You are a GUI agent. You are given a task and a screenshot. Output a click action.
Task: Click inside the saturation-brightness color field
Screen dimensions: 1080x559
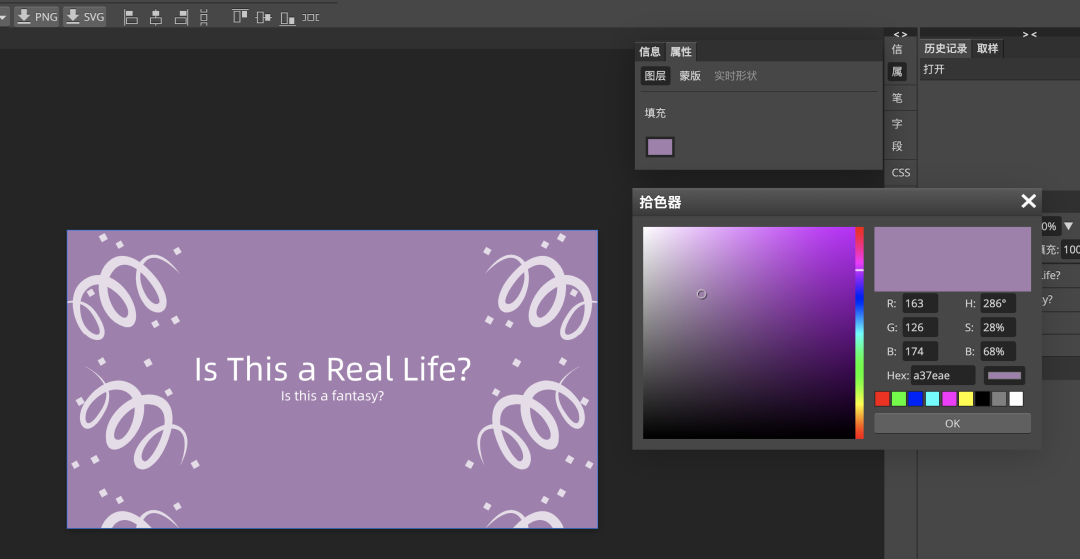coord(749,333)
